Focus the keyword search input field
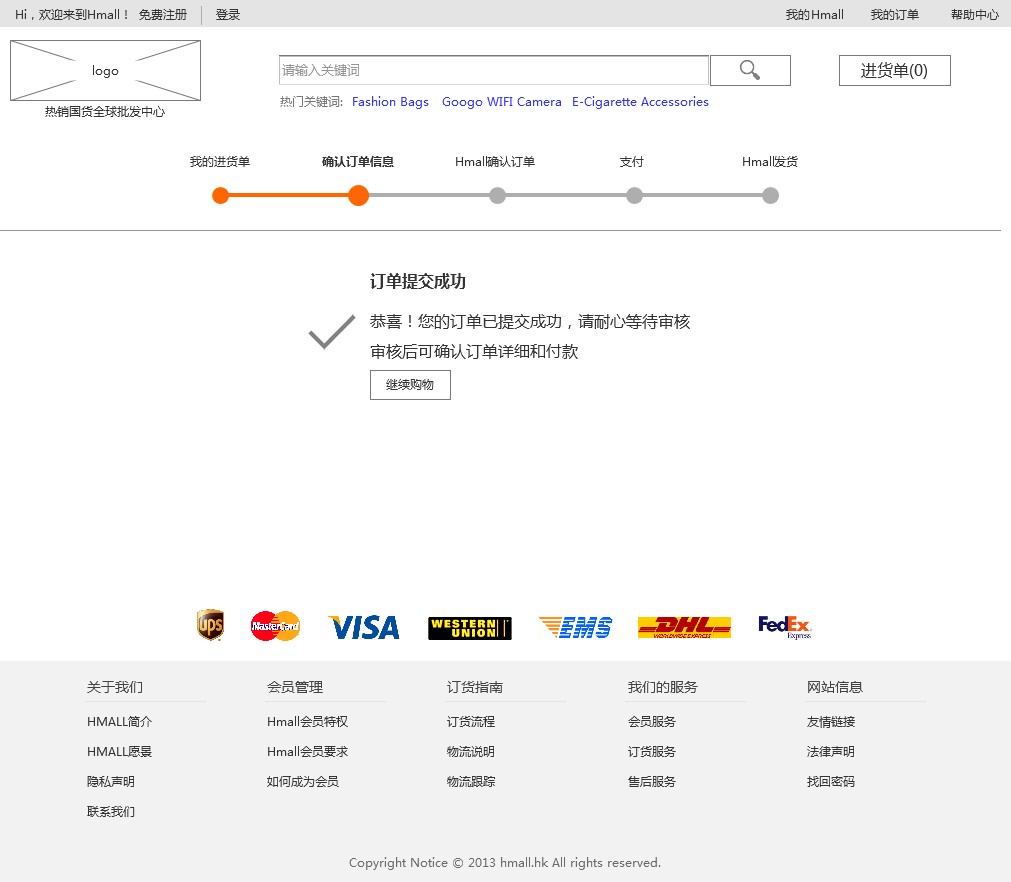 pyautogui.click(x=493, y=70)
